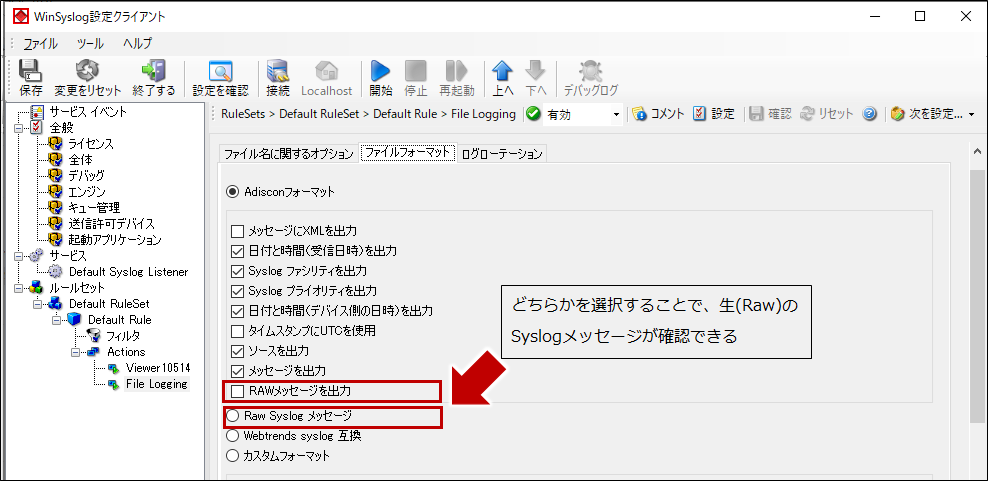
Task: Click the 設定 icon next to コメント
Action: click(x=699, y=114)
